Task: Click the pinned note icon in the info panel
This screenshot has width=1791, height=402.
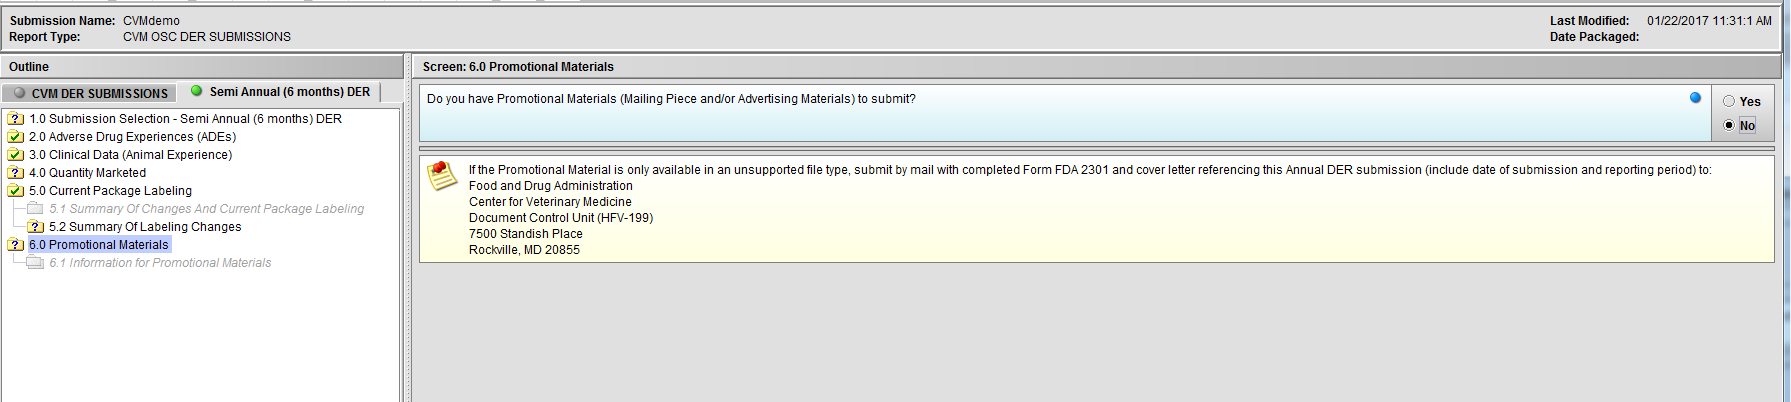Action: [x=442, y=176]
